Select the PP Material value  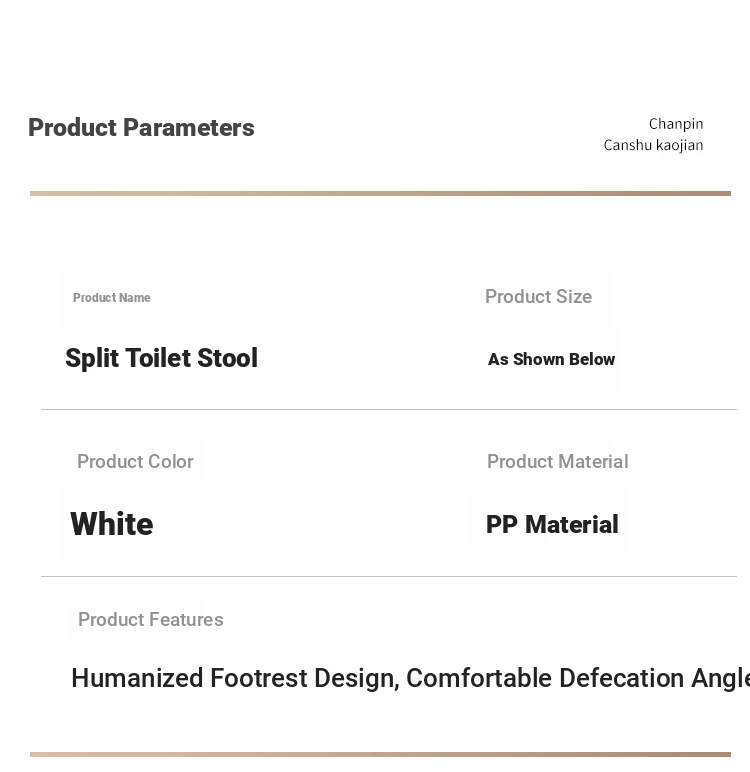[552, 524]
